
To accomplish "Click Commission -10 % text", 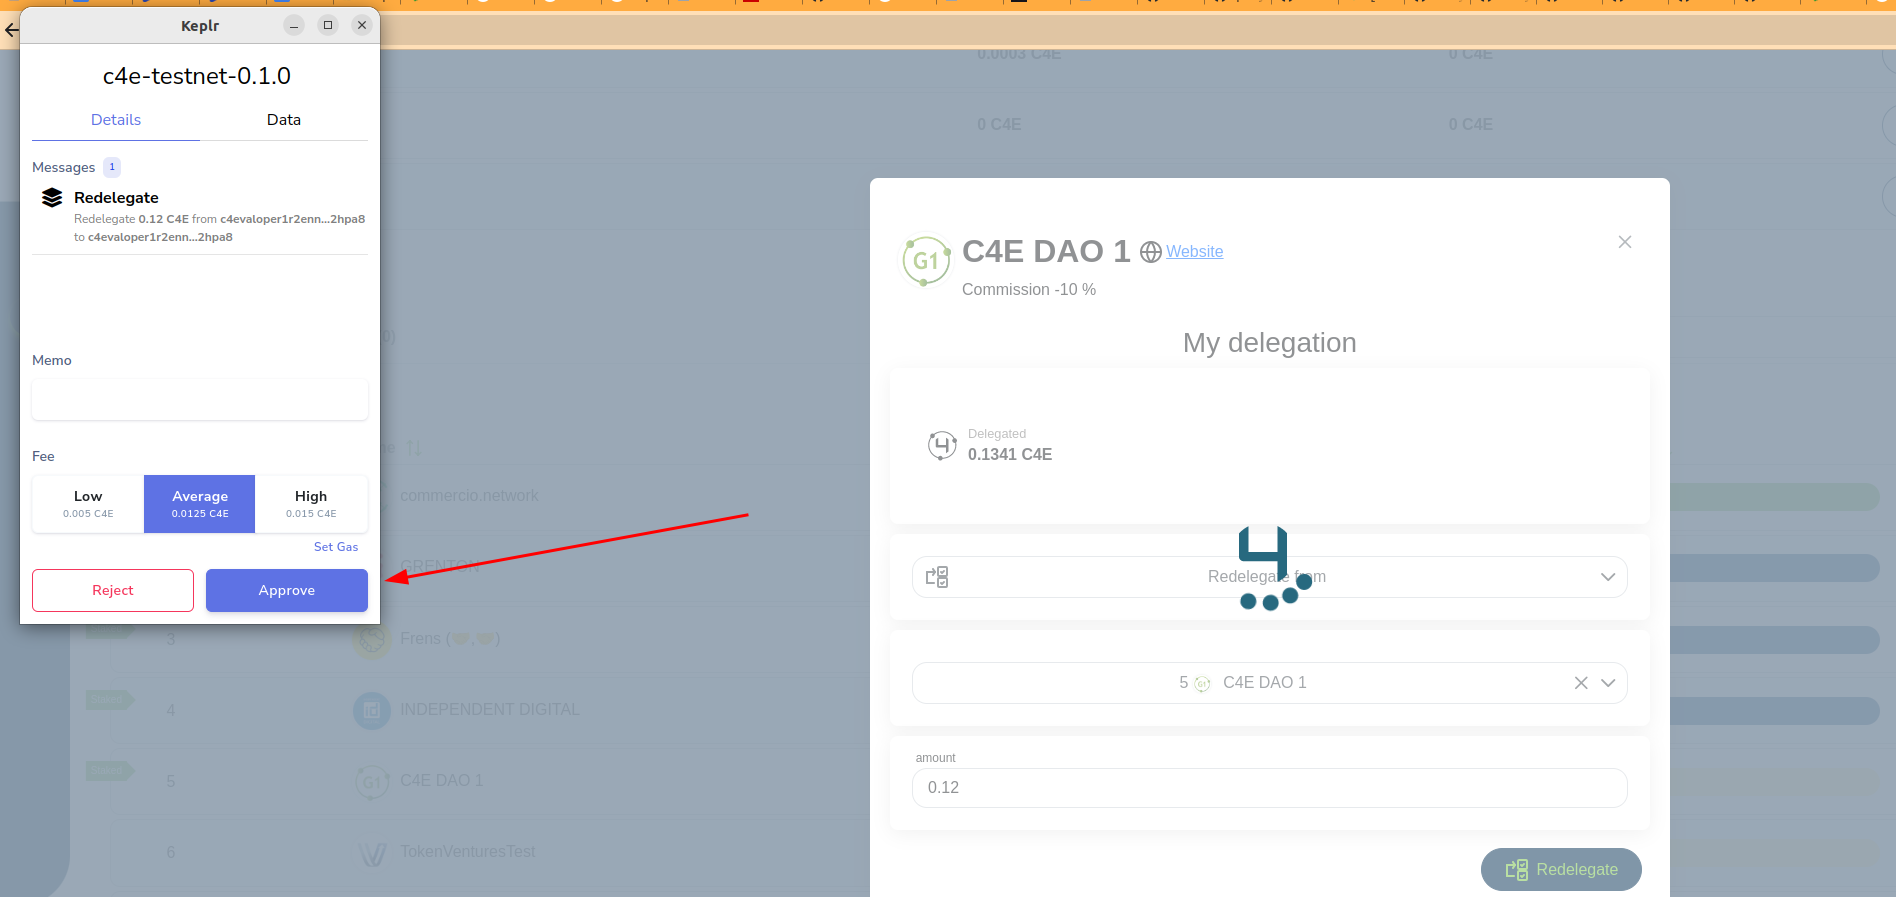I will pos(1029,290).
